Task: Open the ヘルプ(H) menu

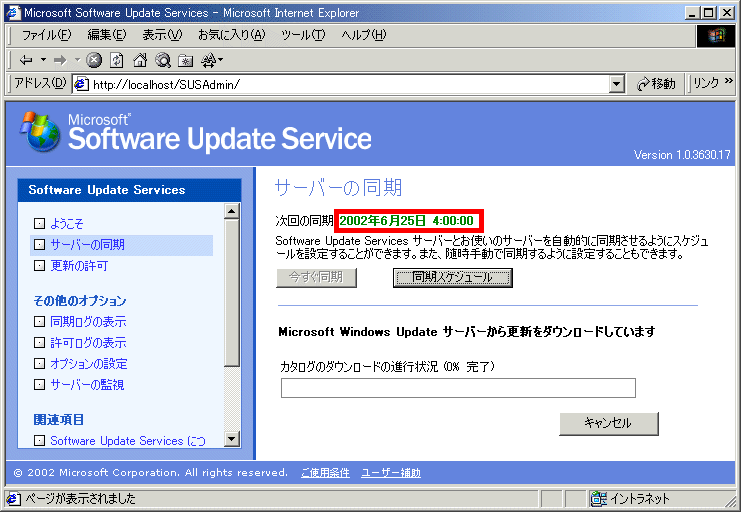Action: (x=363, y=35)
